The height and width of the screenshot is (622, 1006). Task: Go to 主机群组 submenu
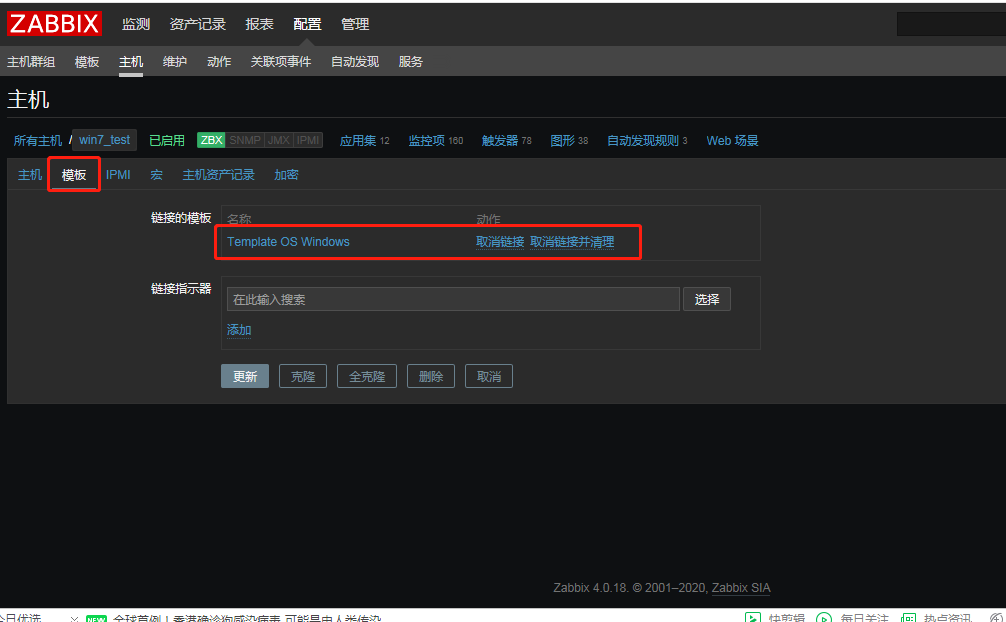pos(31,62)
